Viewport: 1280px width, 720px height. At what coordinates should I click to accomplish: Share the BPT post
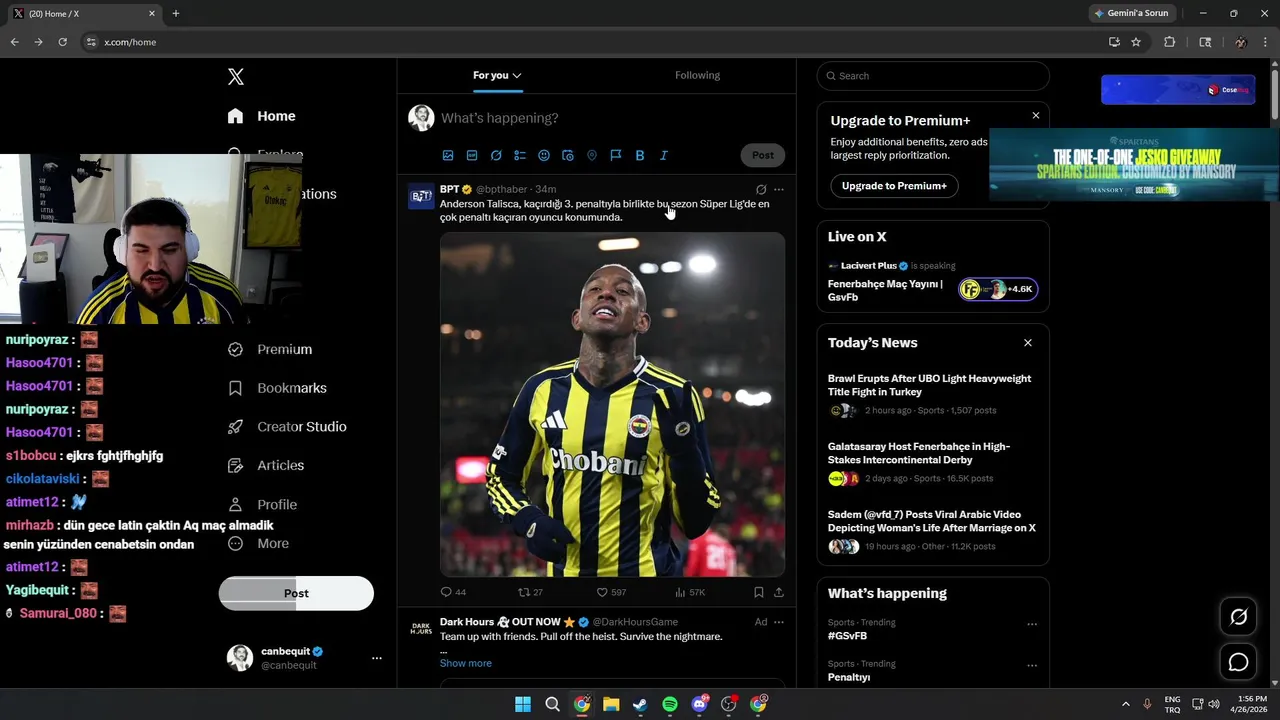pos(779,592)
